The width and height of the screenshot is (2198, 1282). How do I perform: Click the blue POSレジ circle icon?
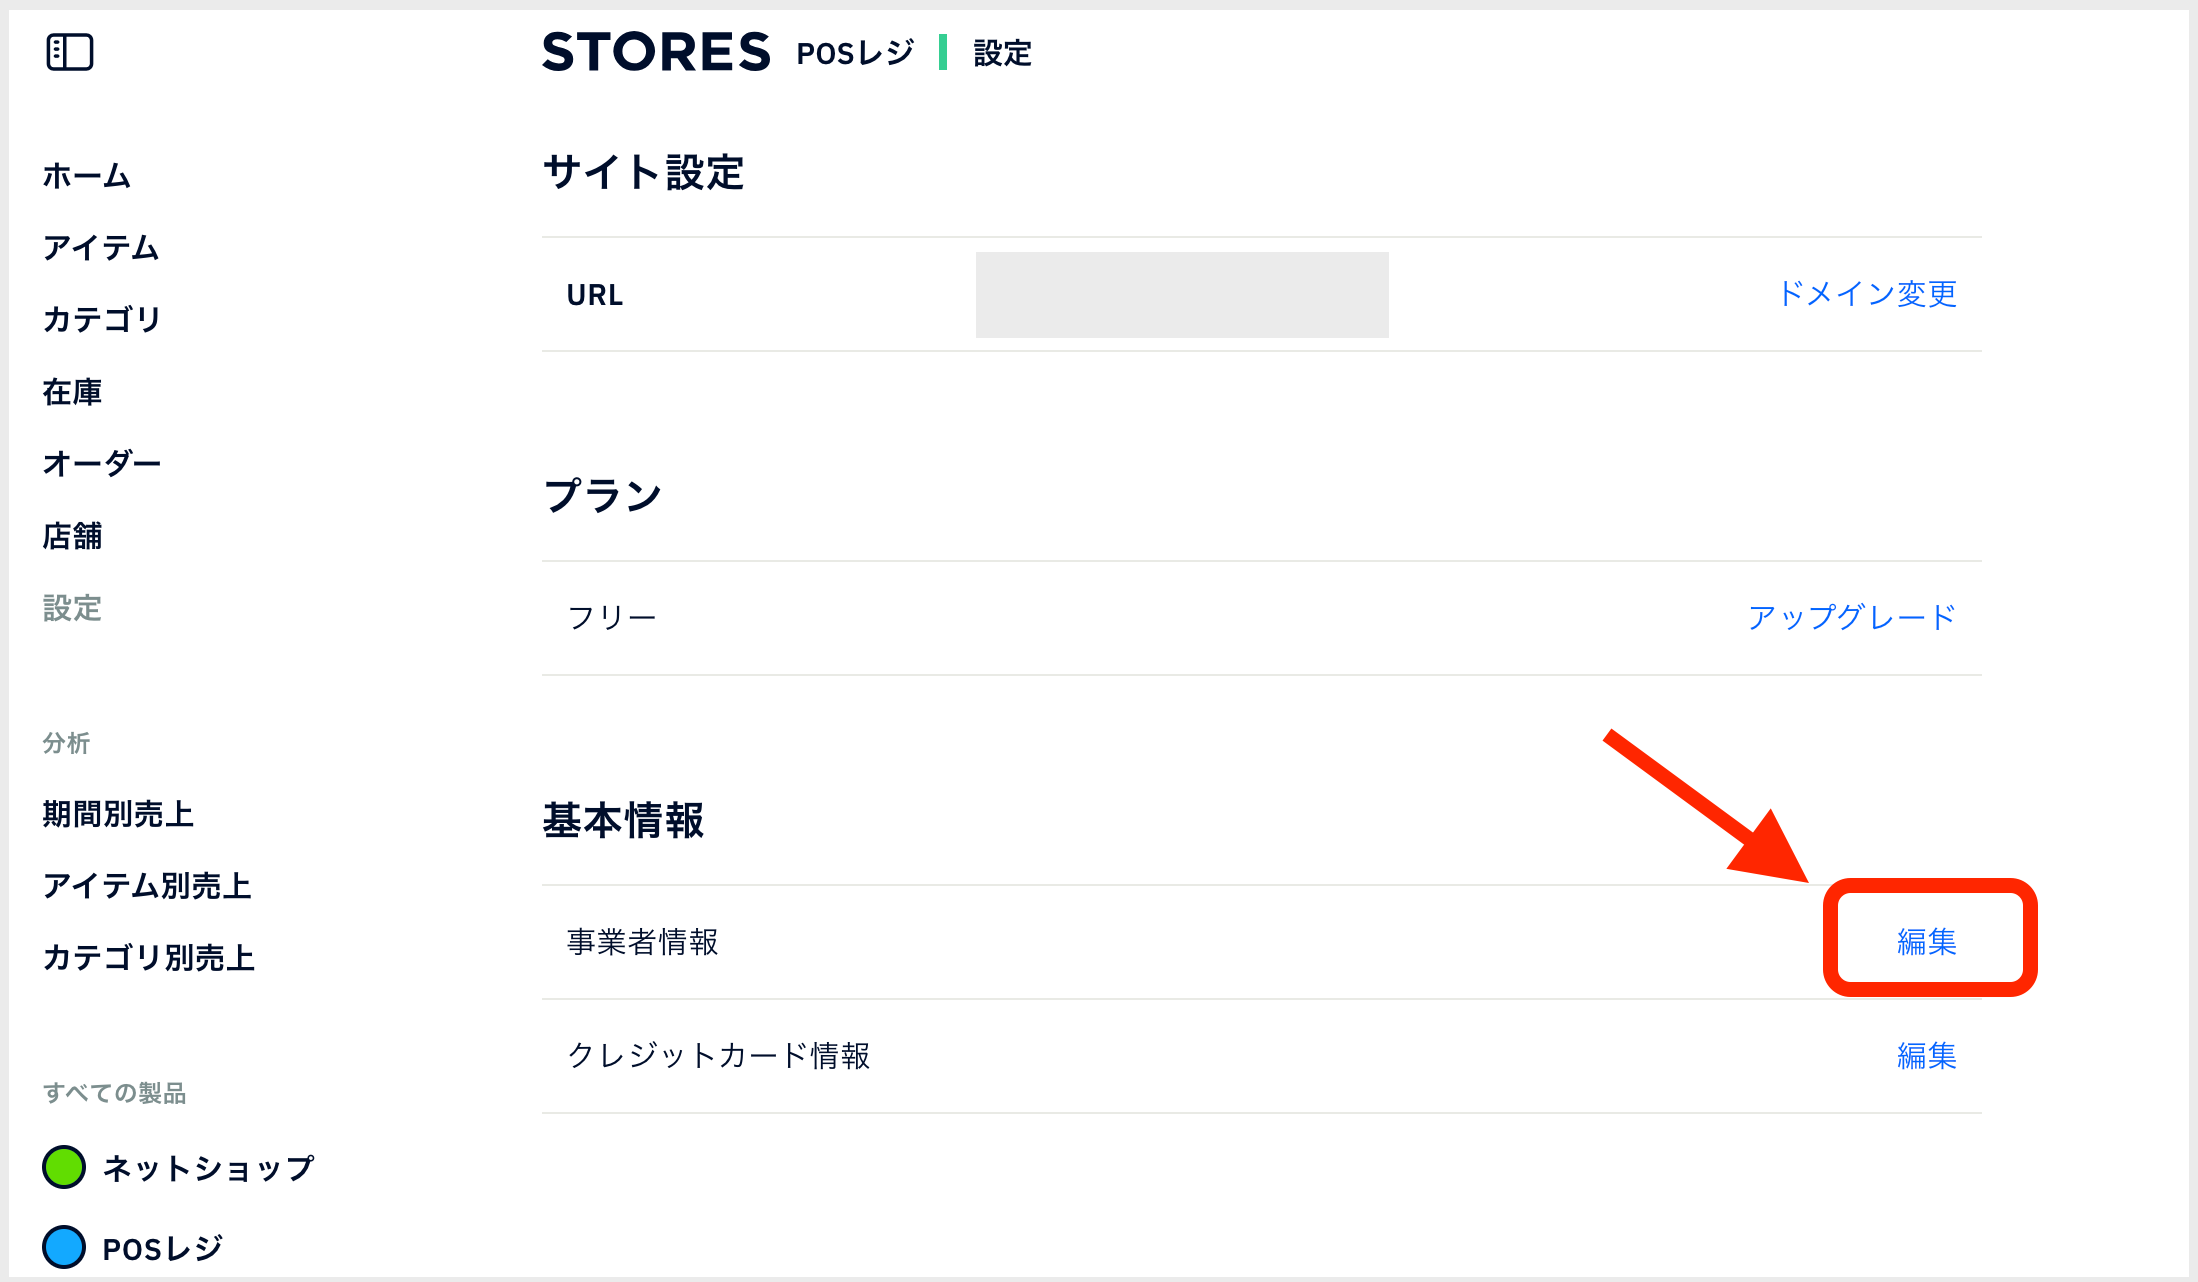64,1247
